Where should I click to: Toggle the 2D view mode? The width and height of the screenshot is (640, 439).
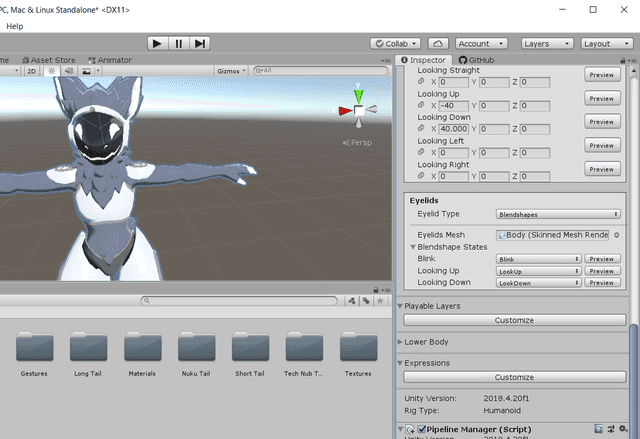click(32, 71)
